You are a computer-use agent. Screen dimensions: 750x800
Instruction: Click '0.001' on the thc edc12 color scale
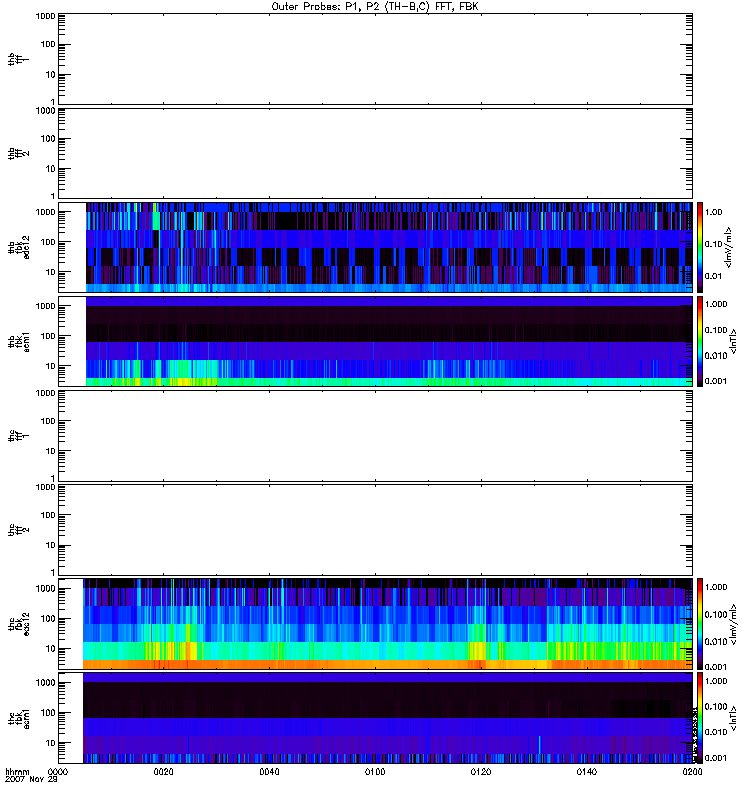(716, 667)
